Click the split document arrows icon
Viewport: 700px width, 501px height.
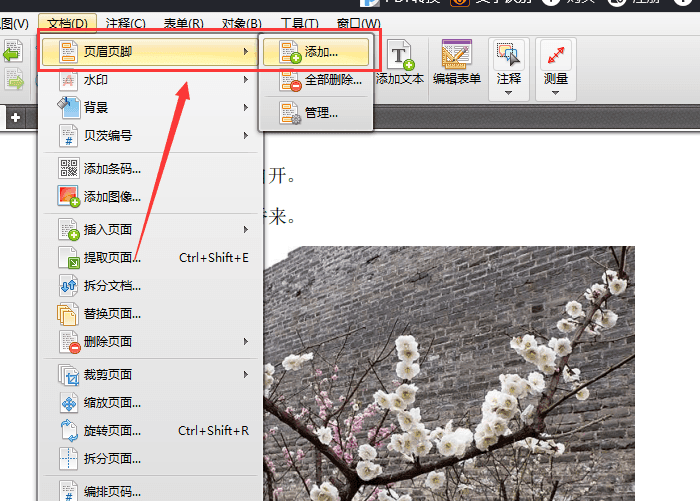69,286
